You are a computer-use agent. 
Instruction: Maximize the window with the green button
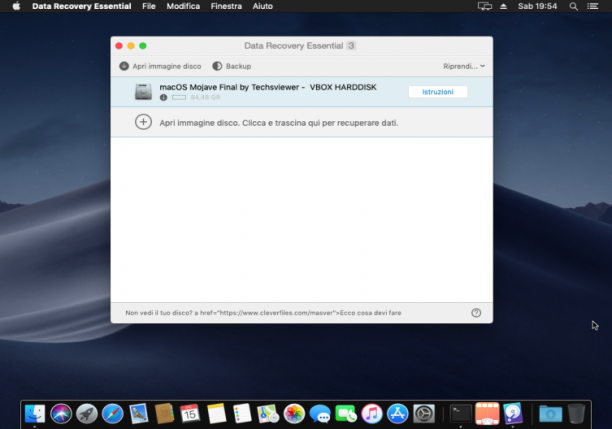143,46
